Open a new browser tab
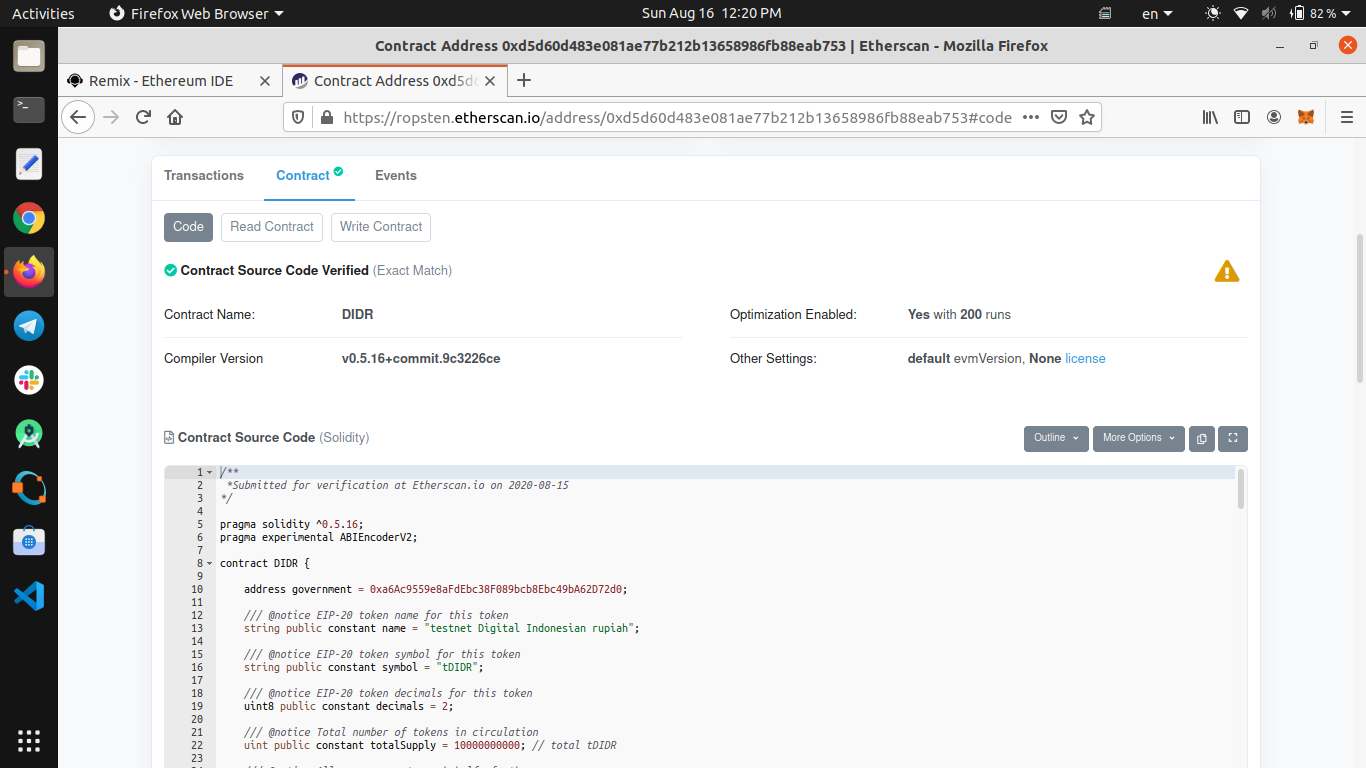This screenshot has height=768, width=1366. point(523,81)
